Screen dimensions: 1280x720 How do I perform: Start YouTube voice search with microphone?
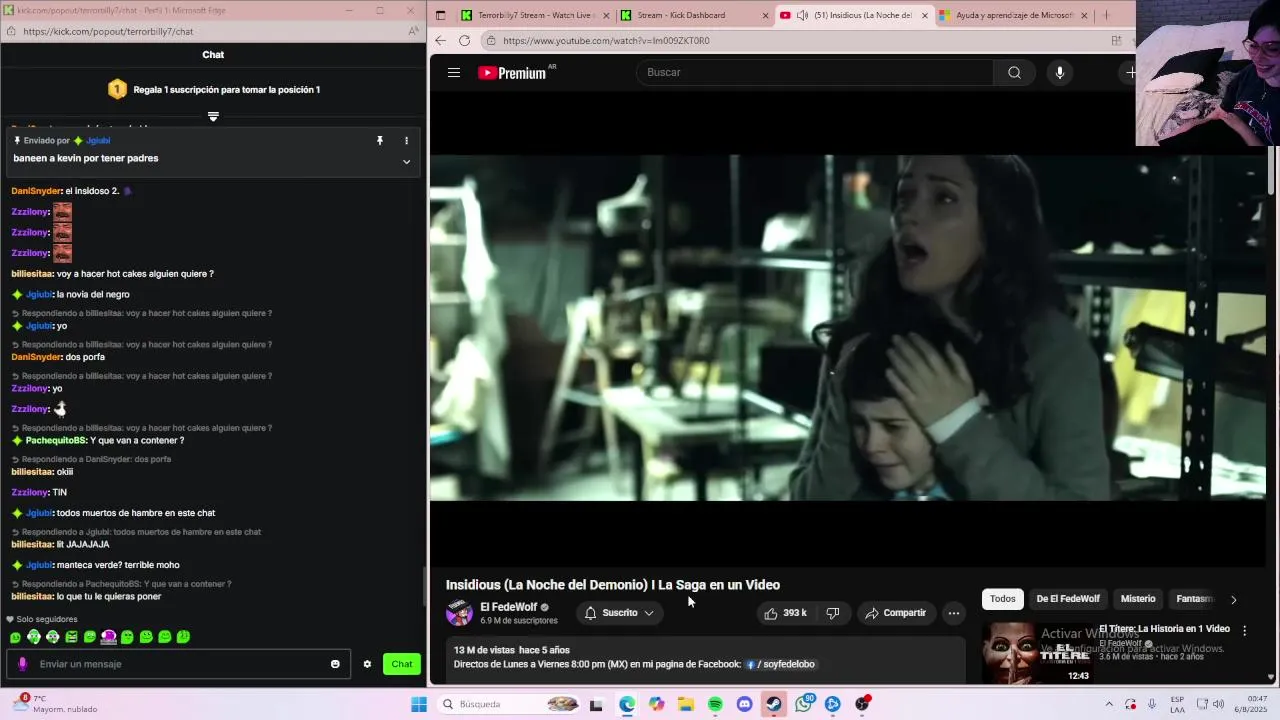point(1059,72)
